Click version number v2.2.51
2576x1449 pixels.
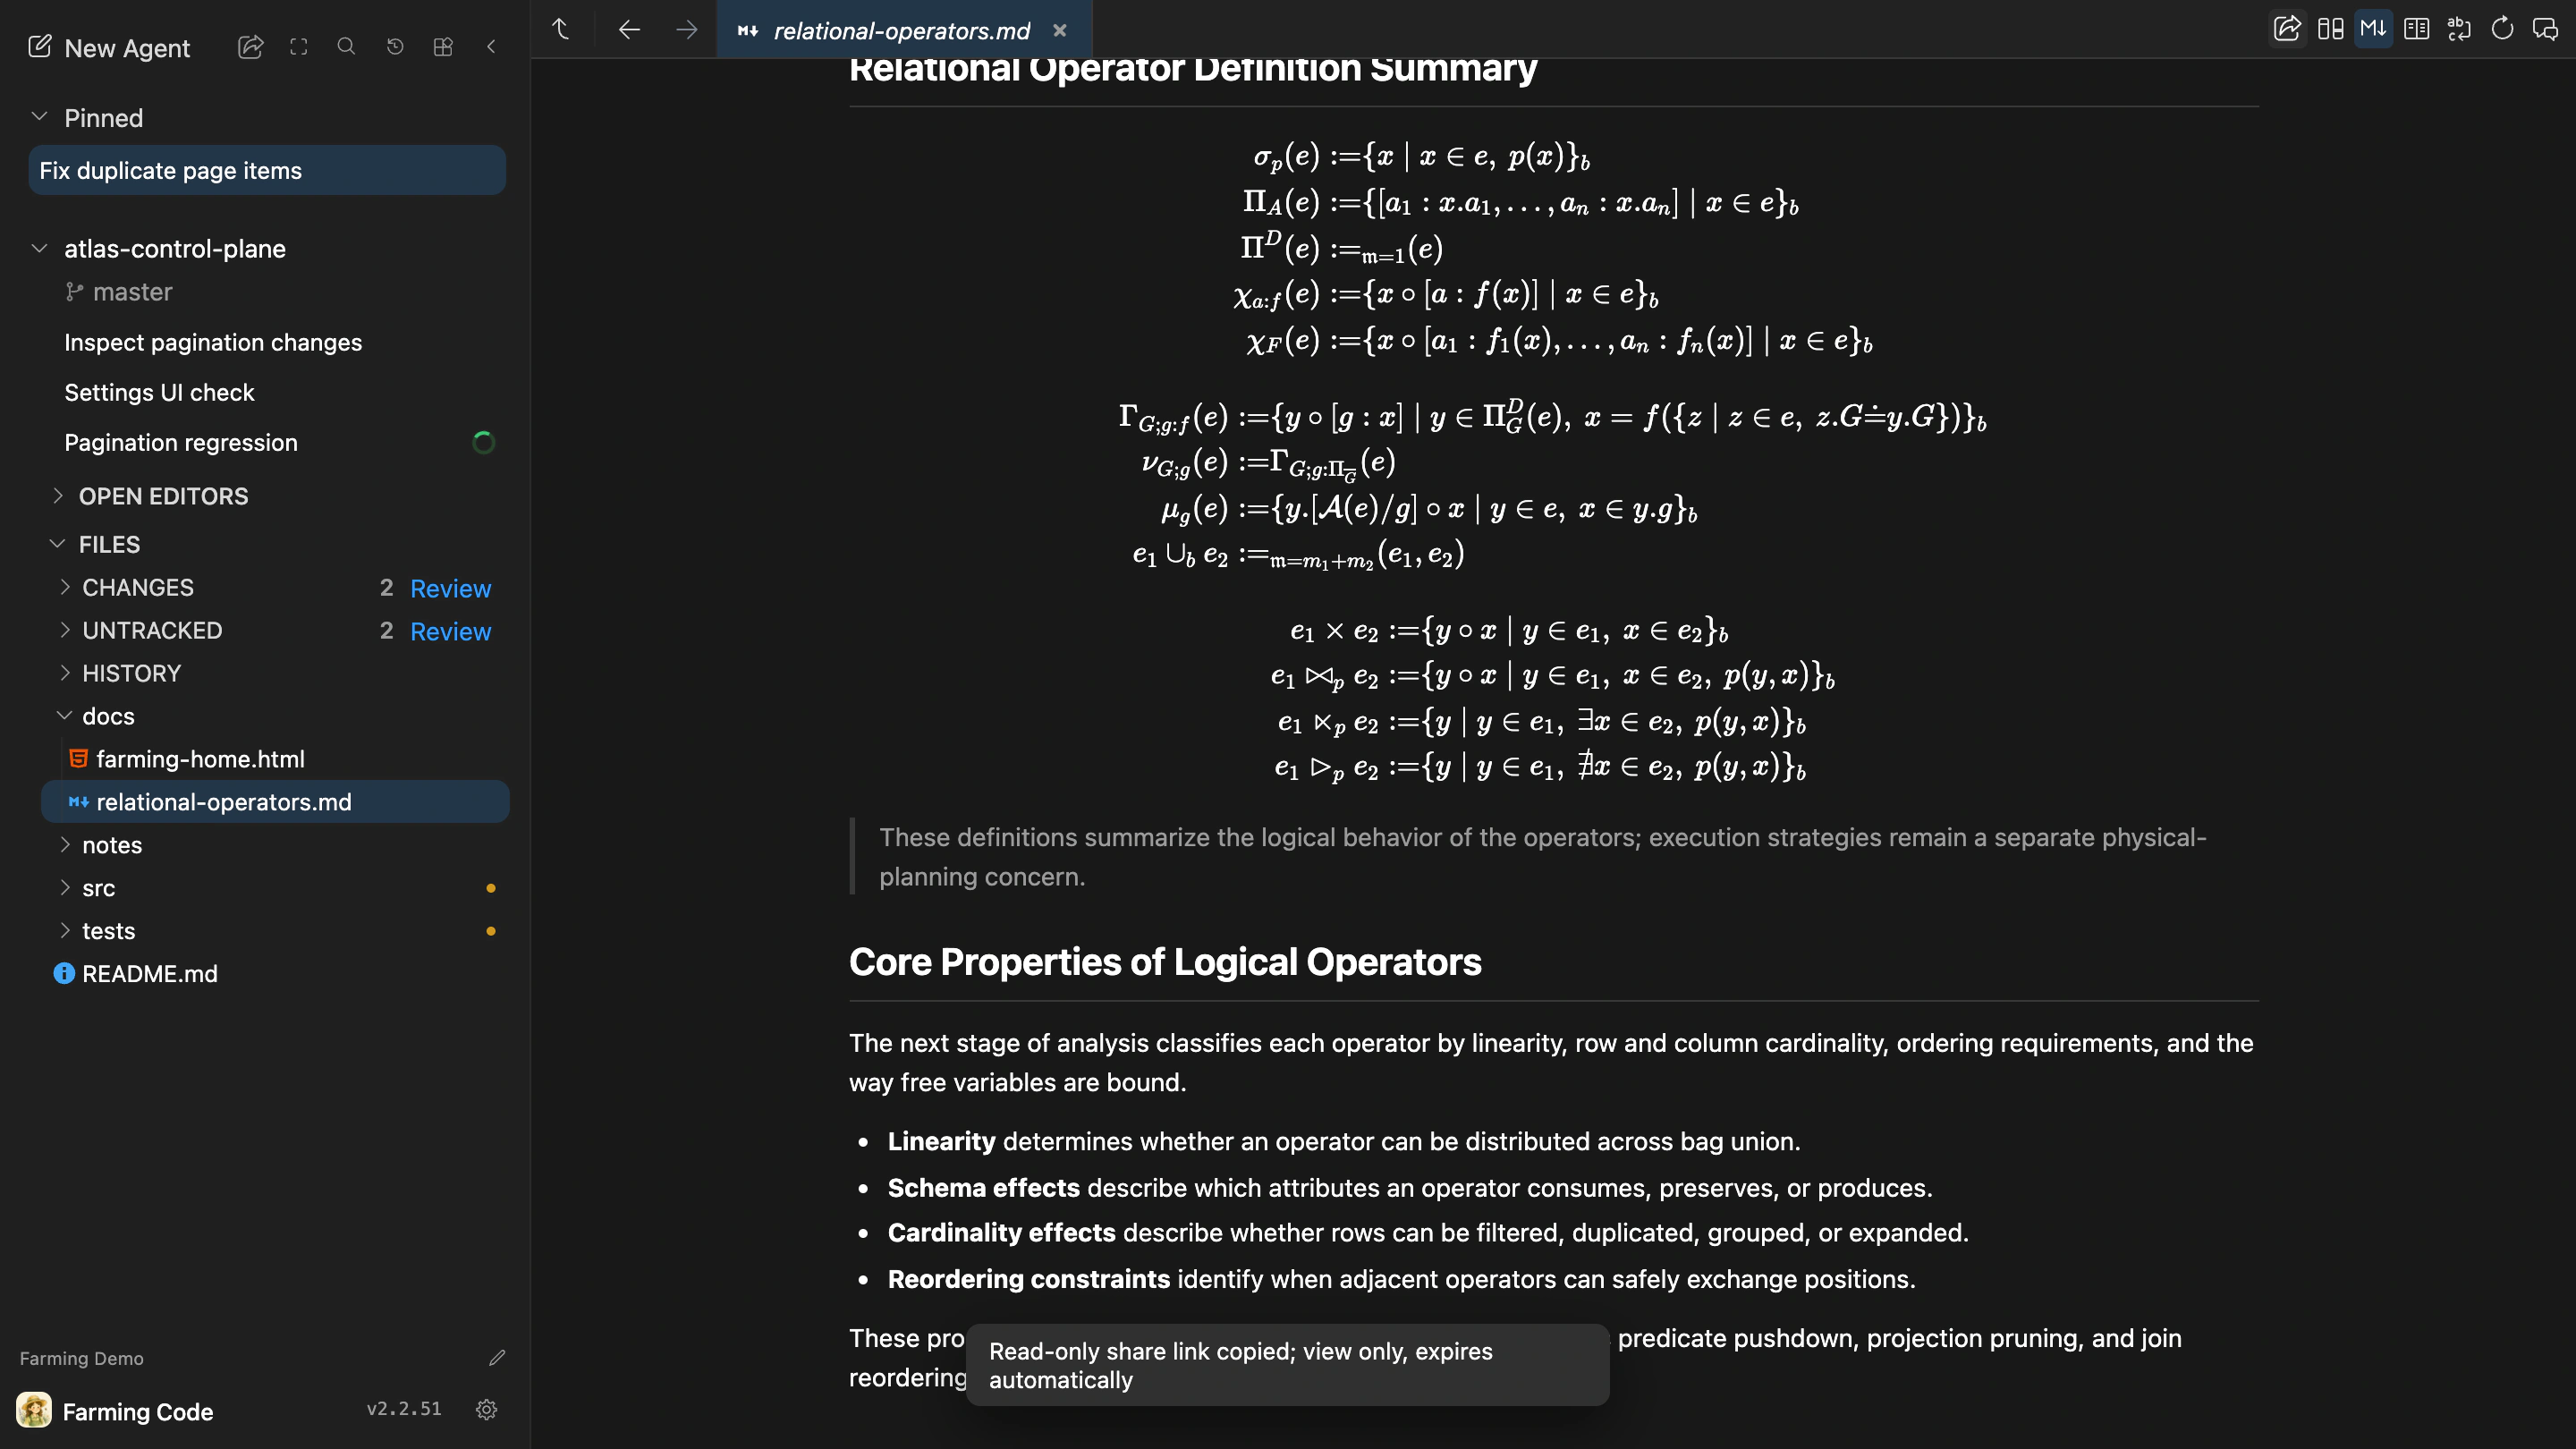(x=404, y=1409)
